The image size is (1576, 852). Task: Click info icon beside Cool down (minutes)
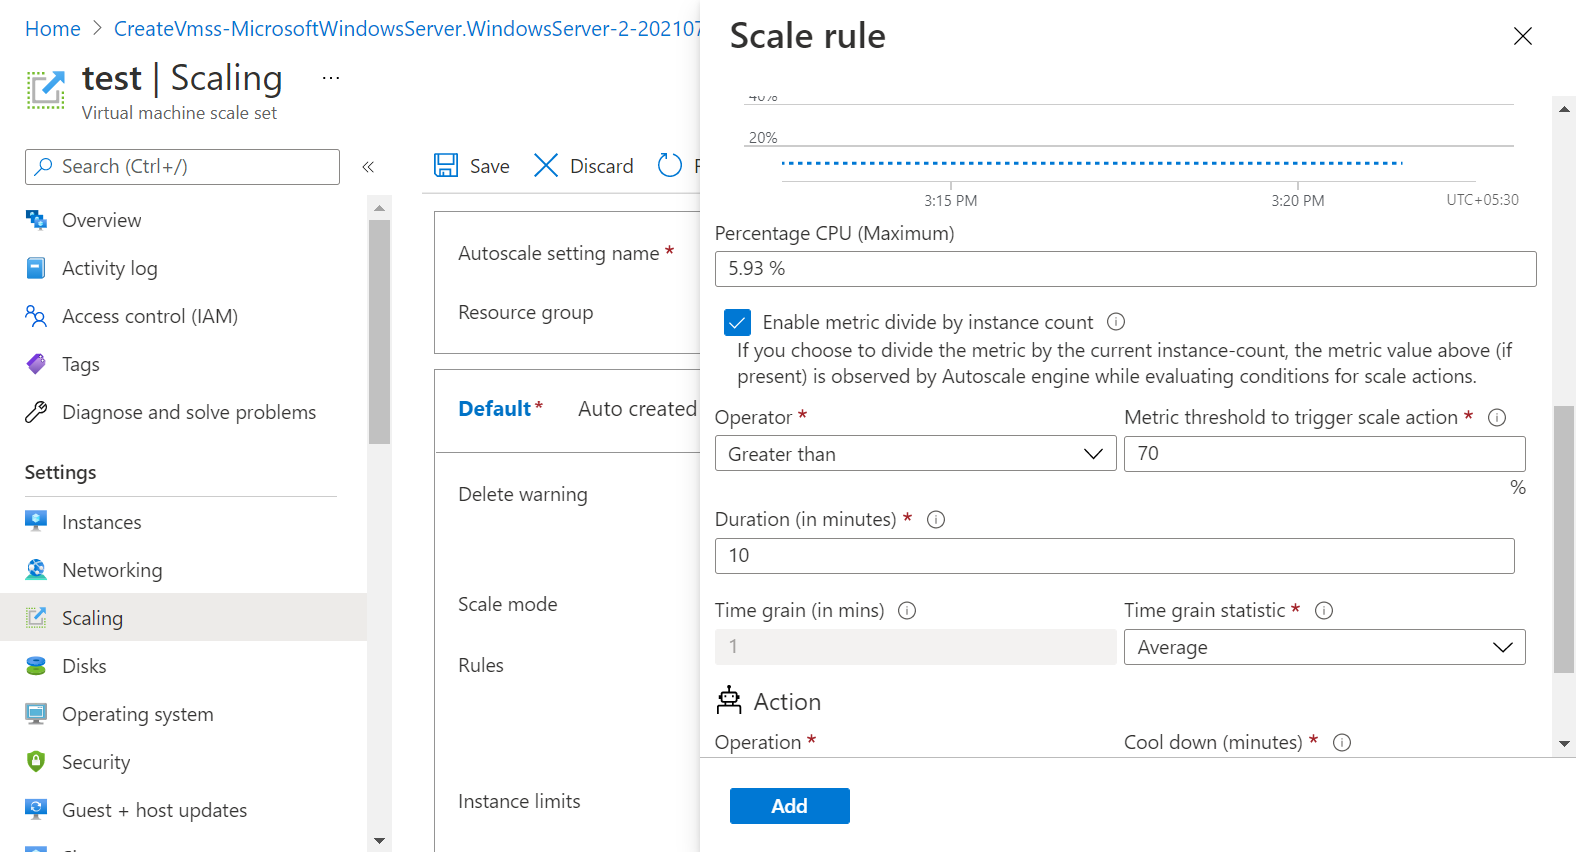pyautogui.click(x=1343, y=742)
